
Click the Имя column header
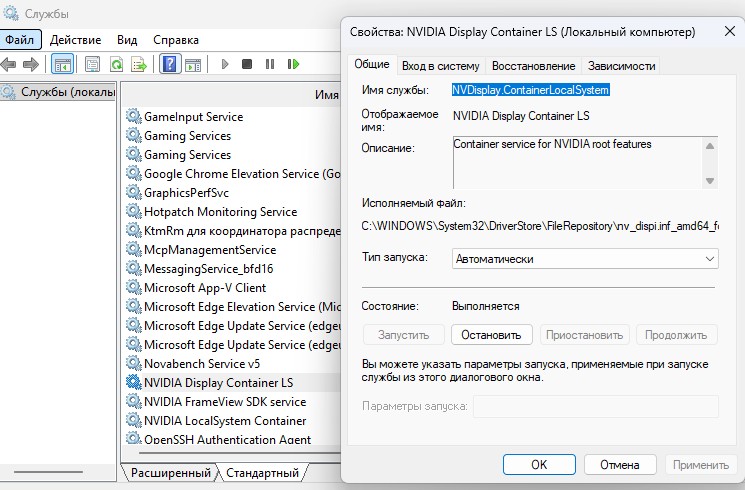326,95
